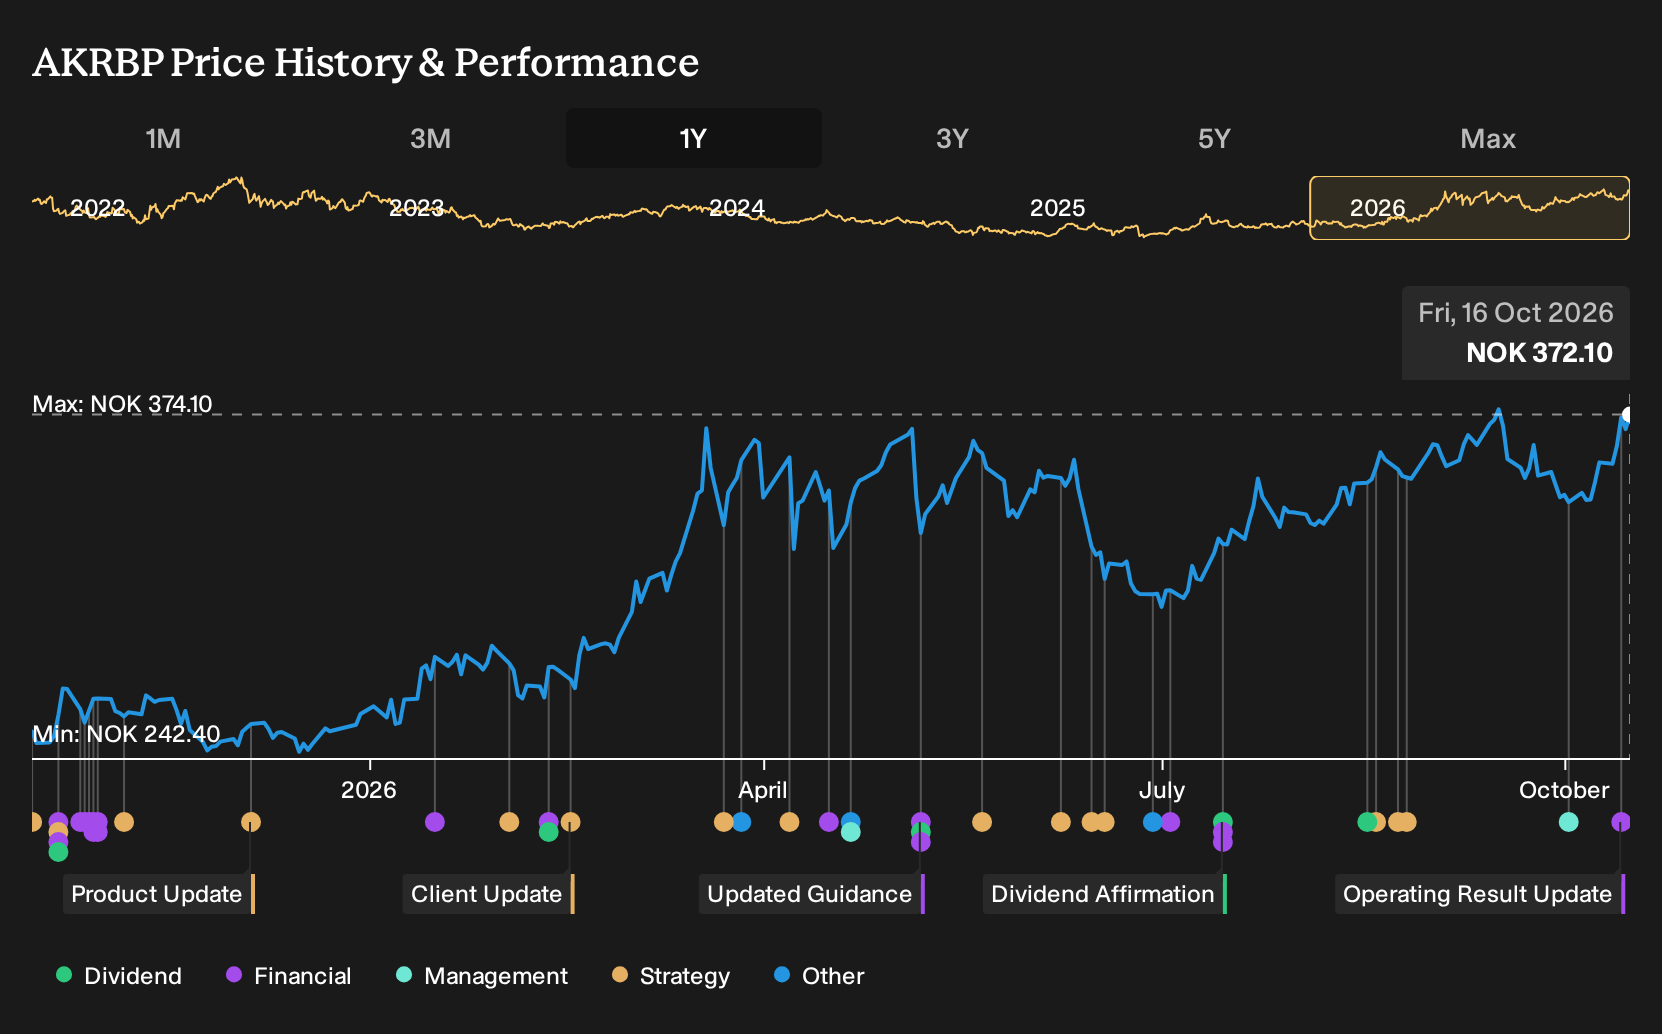Select the 1M time range tab

point(163,138)
